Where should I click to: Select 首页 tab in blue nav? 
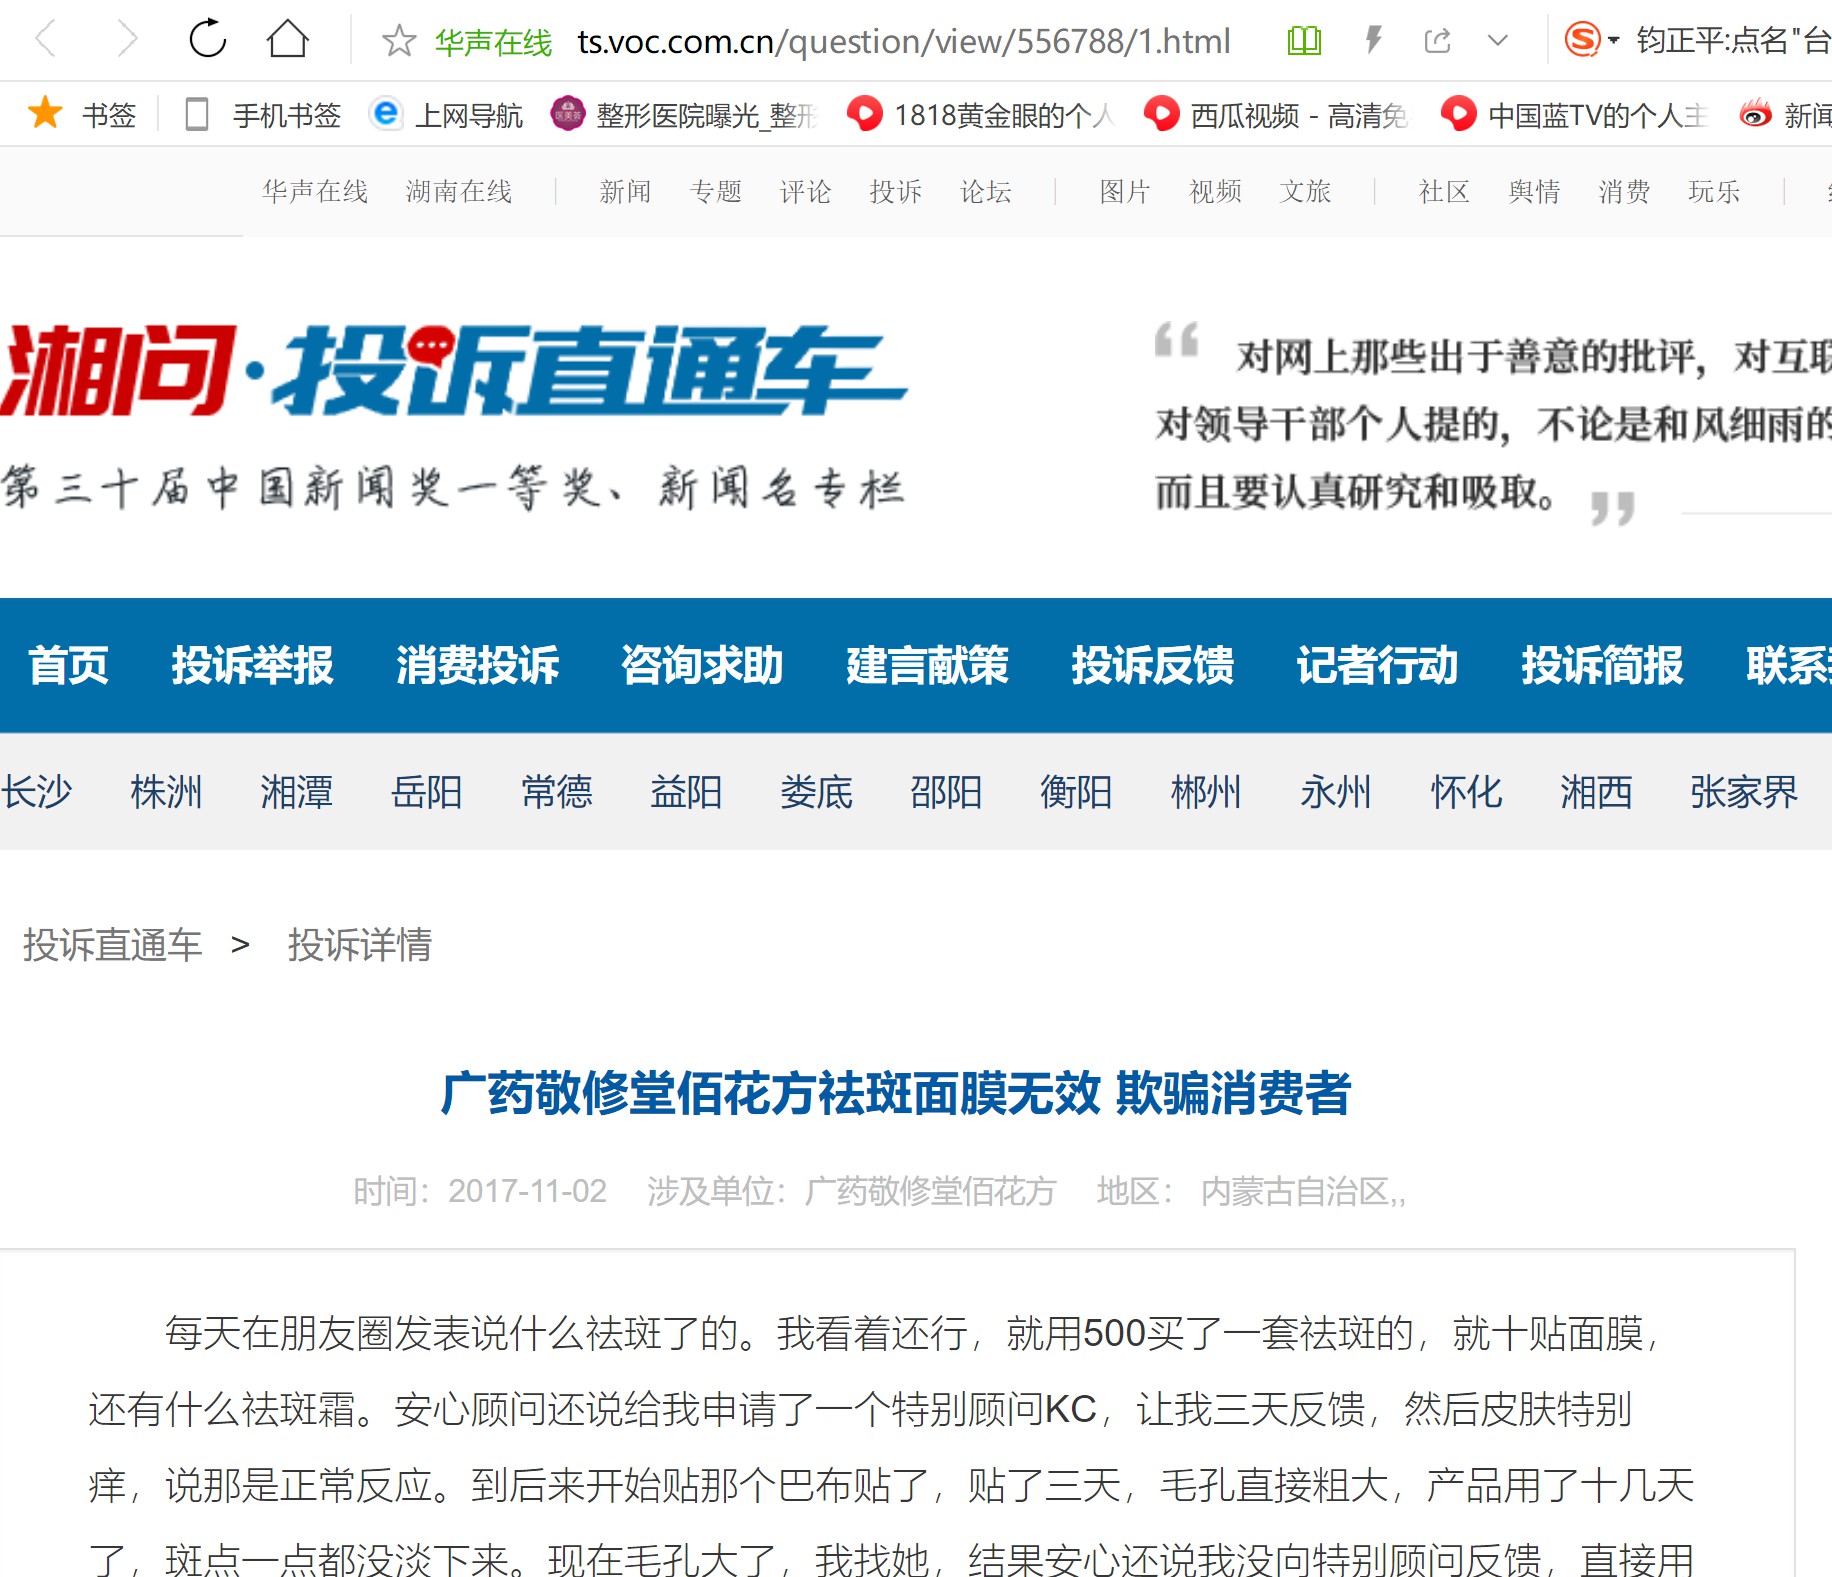pos(68,665)
